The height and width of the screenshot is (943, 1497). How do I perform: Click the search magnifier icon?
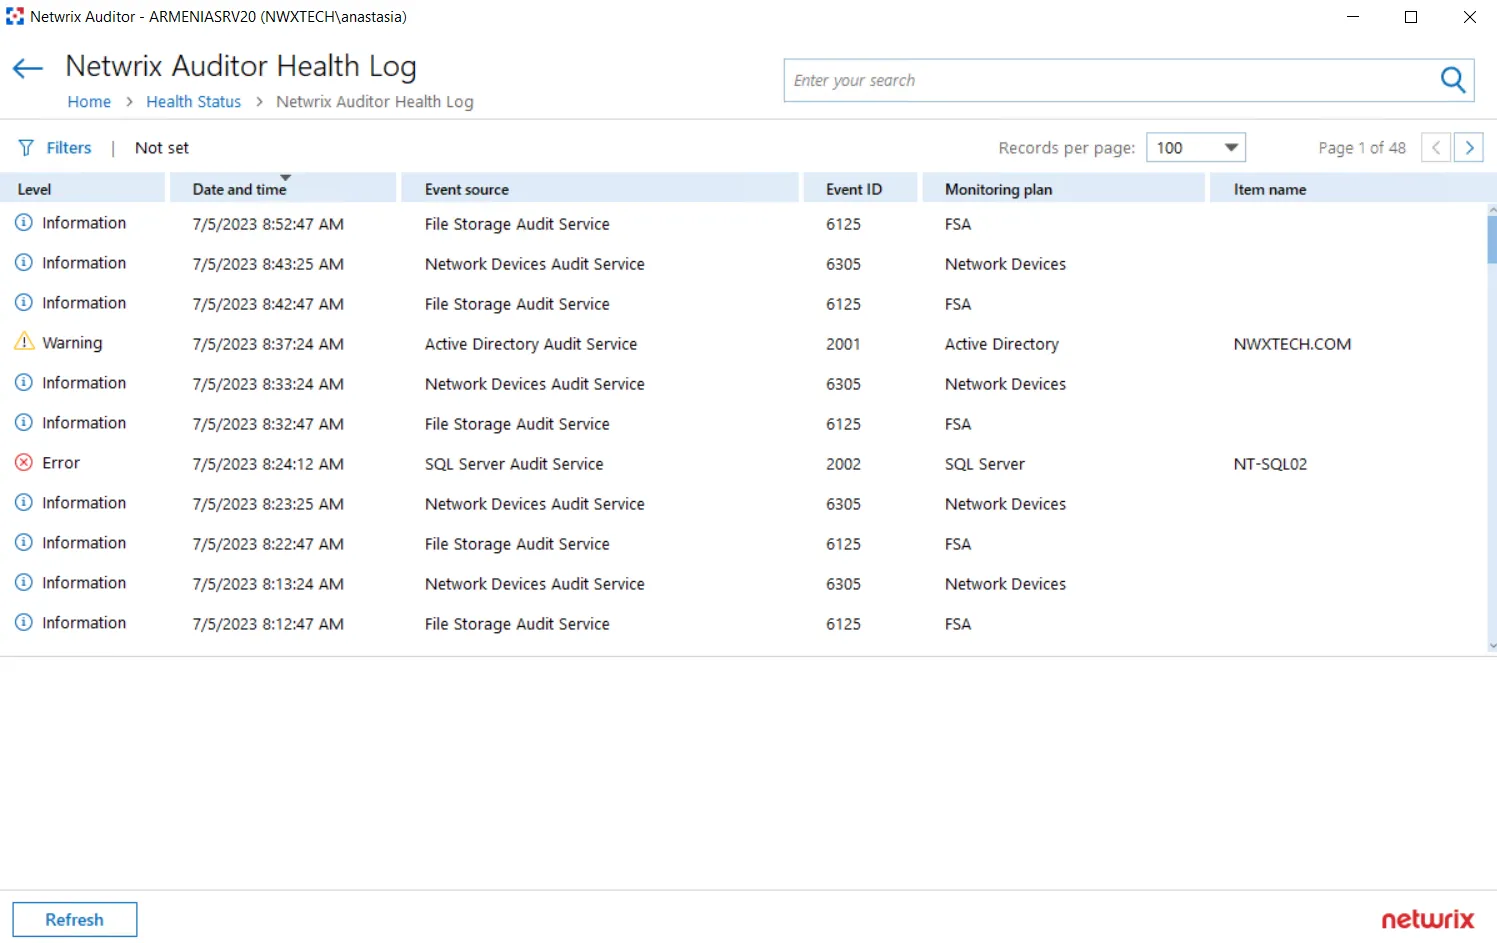pos(1453,80)
